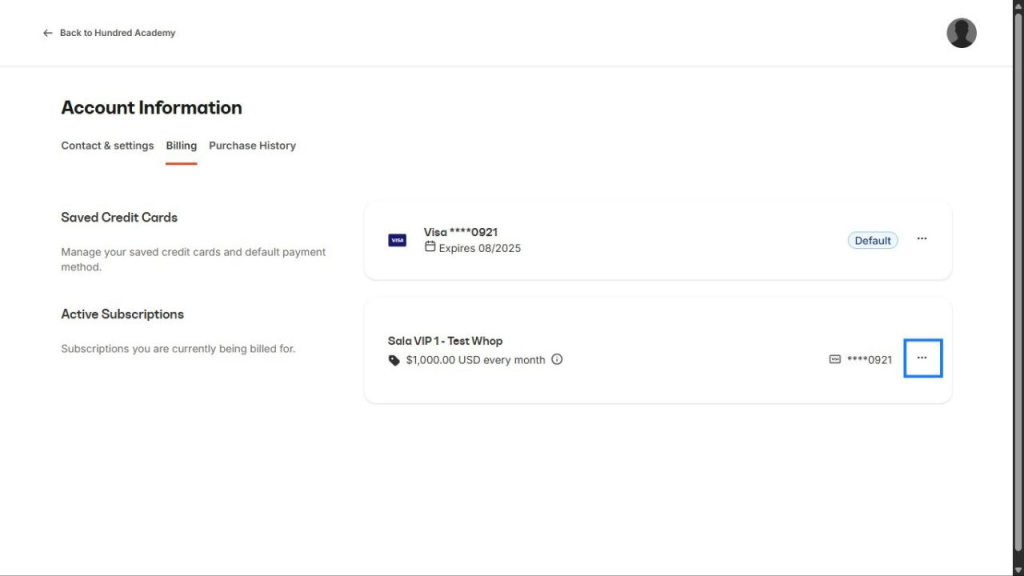Open the Visa card three-dot options menu
The image size is (1024, 576).
[922, 239]
